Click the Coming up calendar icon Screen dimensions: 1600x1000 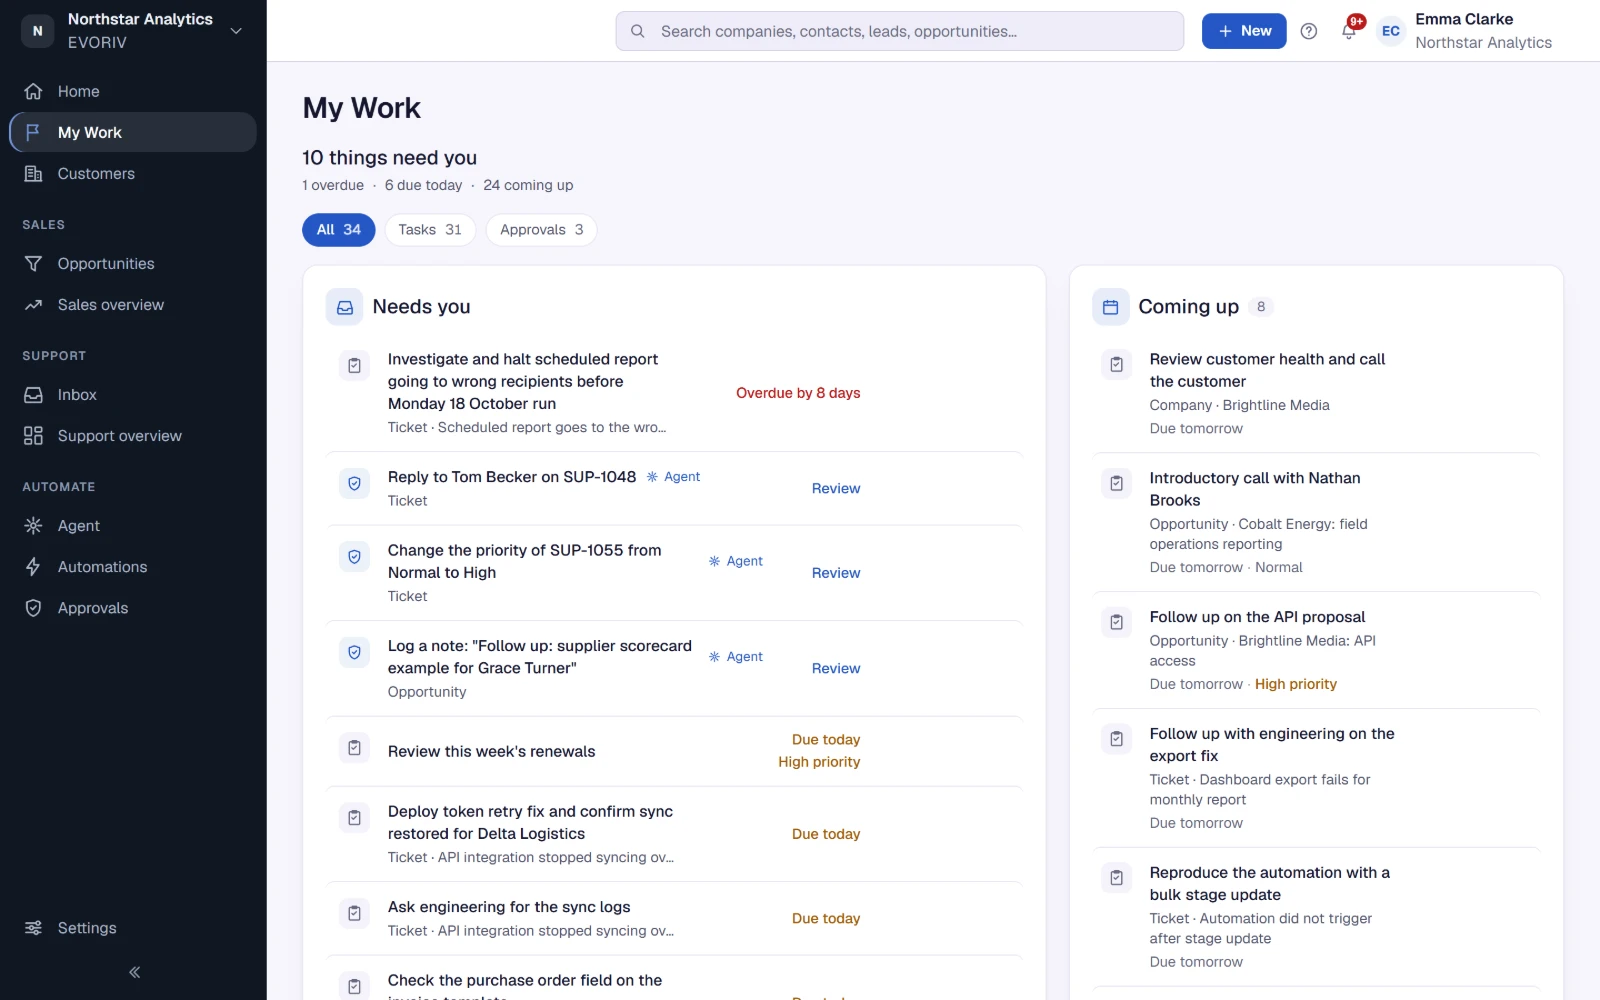[x=1110, y=307]
